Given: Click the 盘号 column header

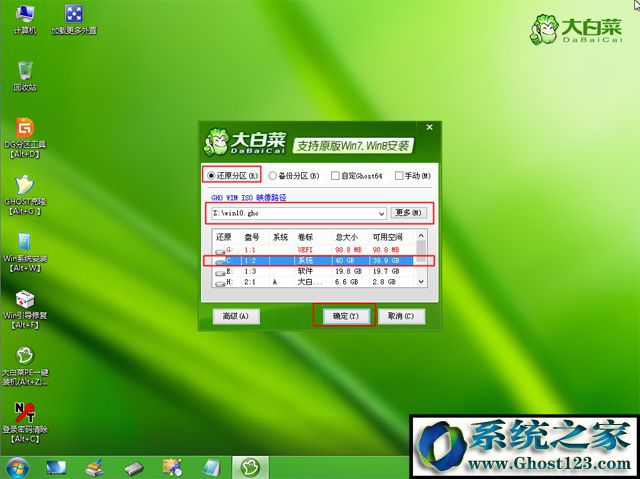Looking at the screenshot, I should (252, 237).
